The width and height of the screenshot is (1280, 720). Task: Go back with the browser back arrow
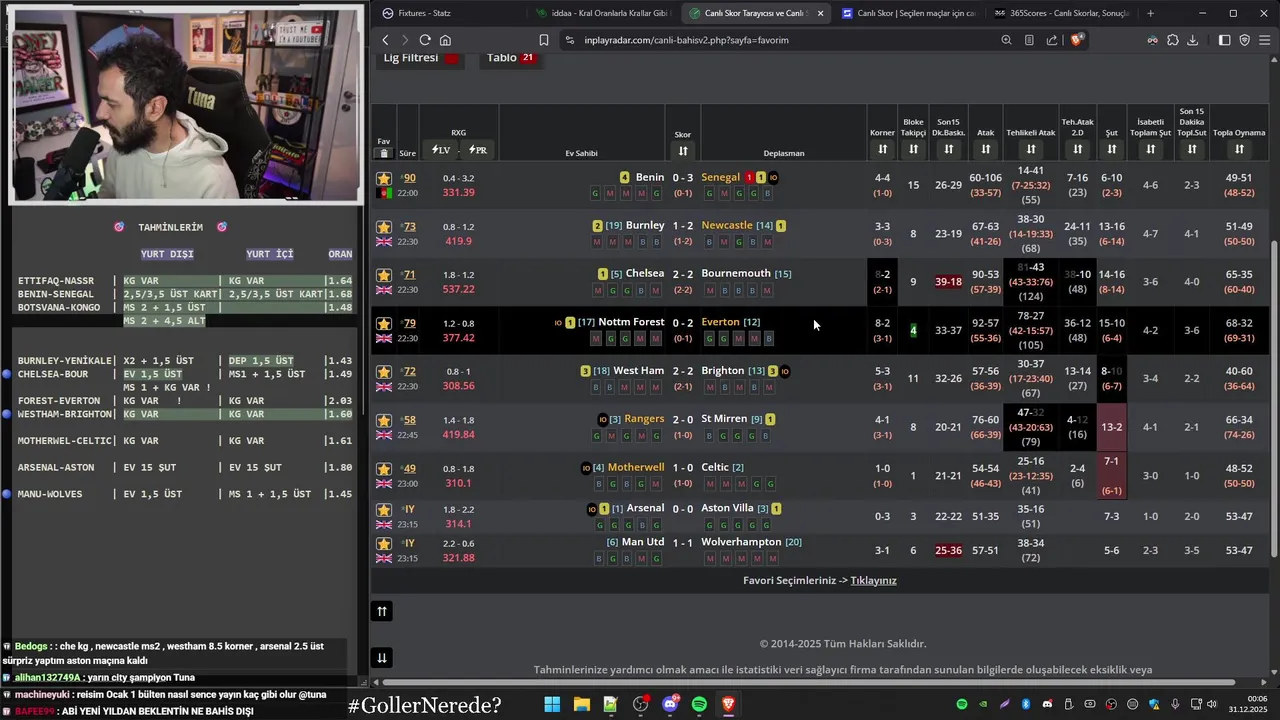(385, 40)
